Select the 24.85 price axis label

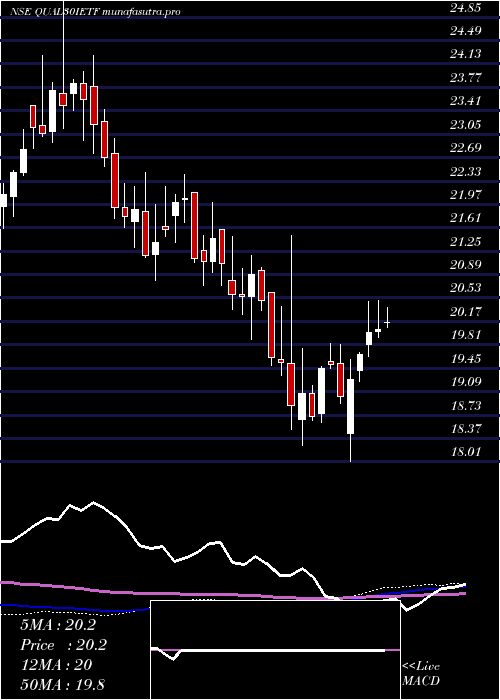(466, 7)
